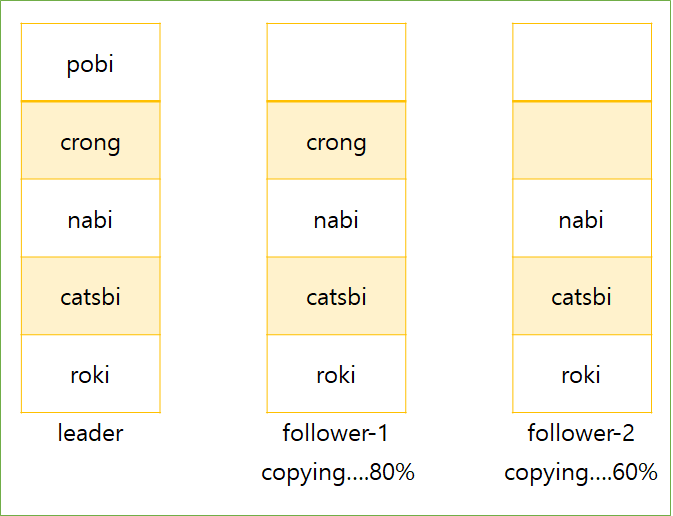
Task: Select catsbi cell in follower-1 column
Action: click(x=336, y=295)
